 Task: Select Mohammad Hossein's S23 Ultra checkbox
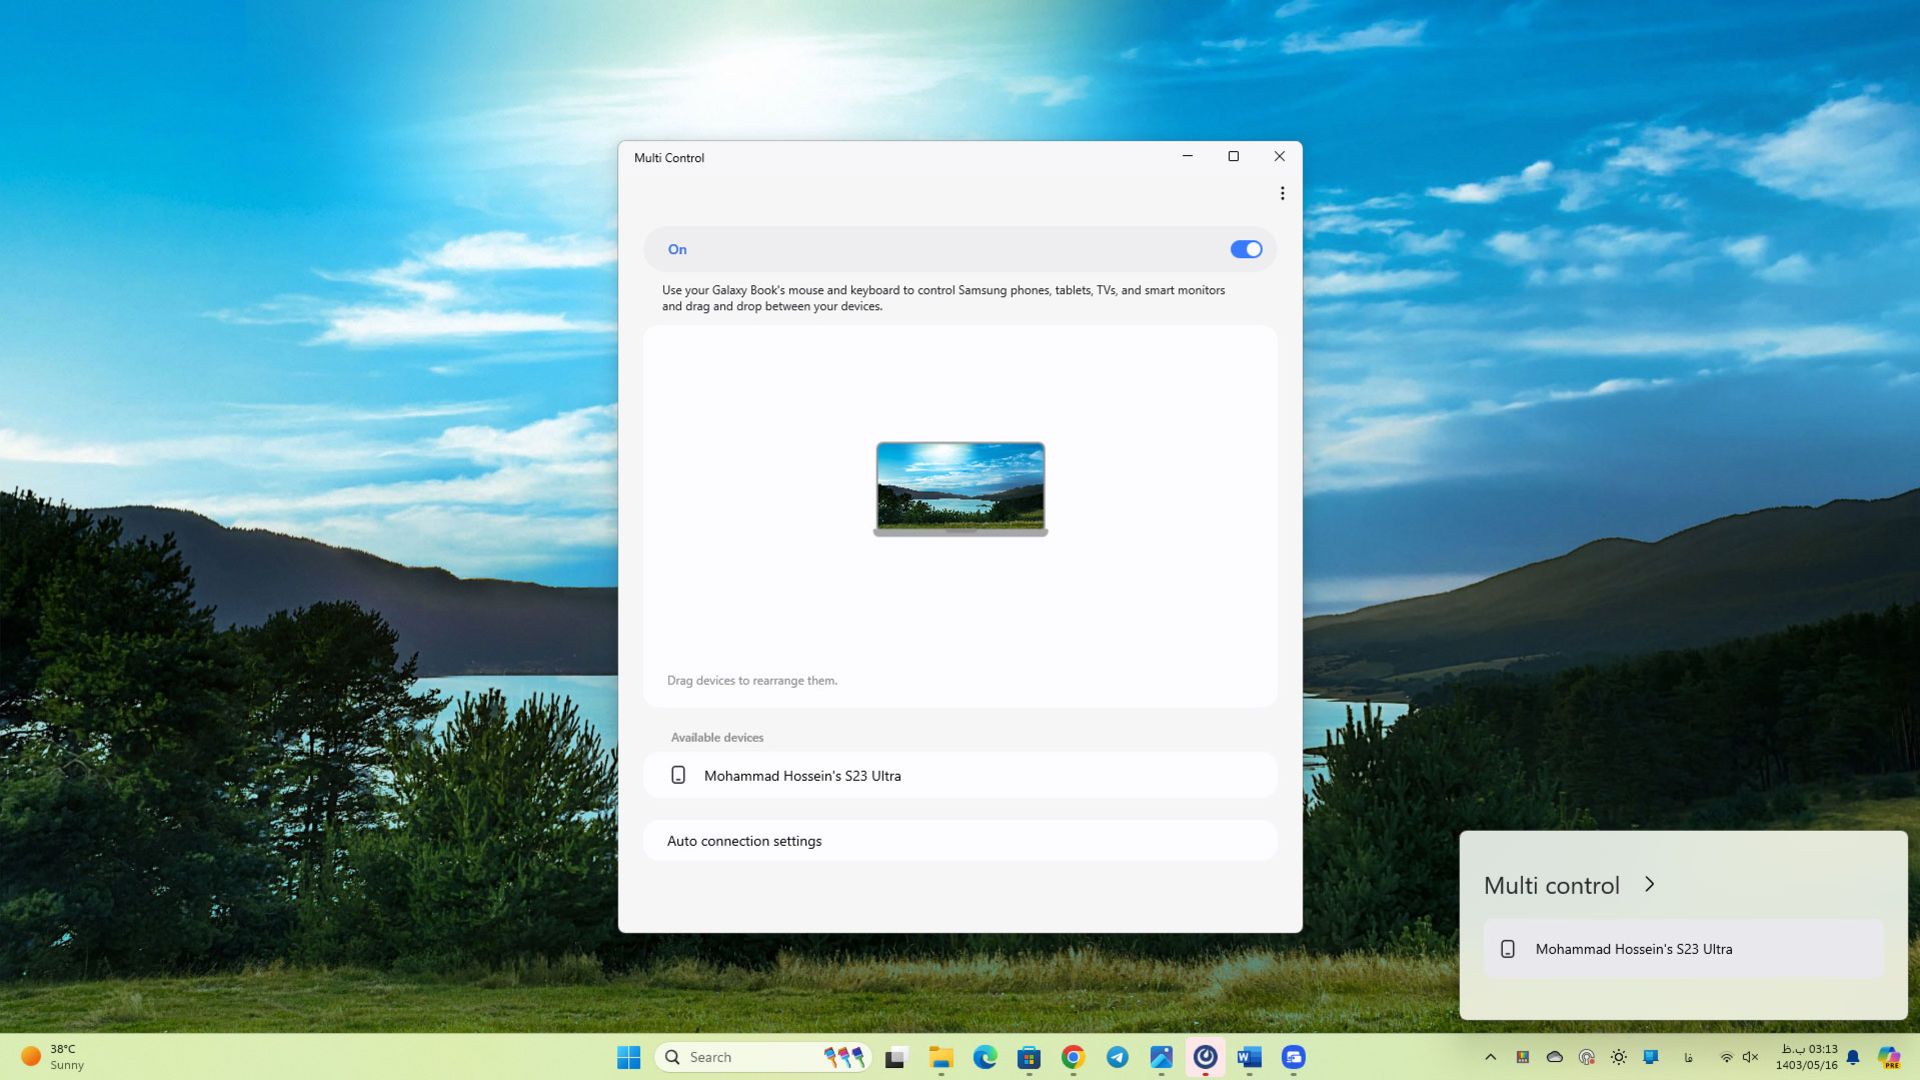point(678,775)
